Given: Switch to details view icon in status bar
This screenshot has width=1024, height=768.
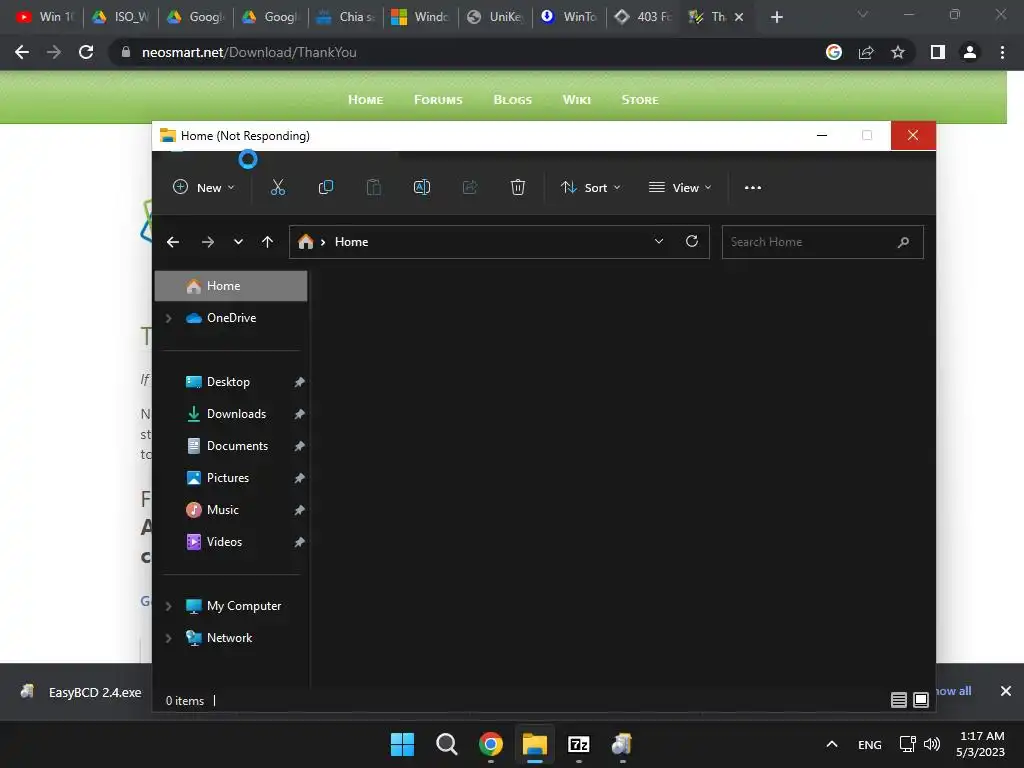Looking at the screenshot, I should (x=899, y=700).
